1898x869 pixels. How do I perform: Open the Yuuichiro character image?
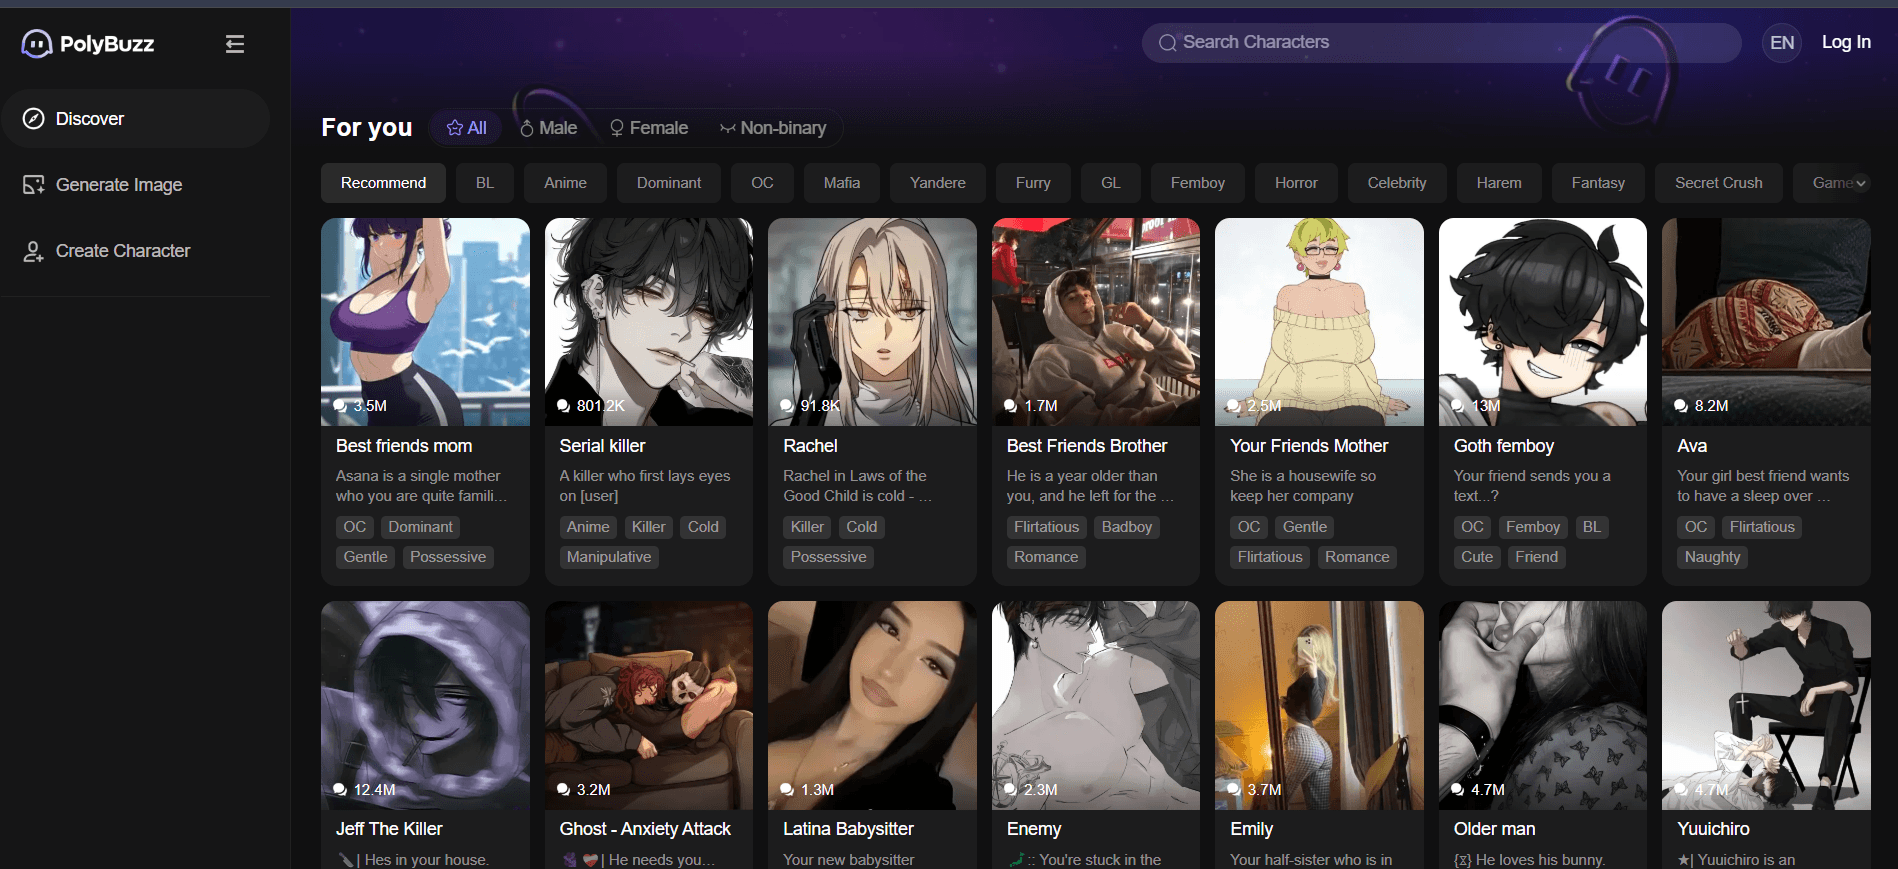pyautogui.click(x=1766, y=705)
